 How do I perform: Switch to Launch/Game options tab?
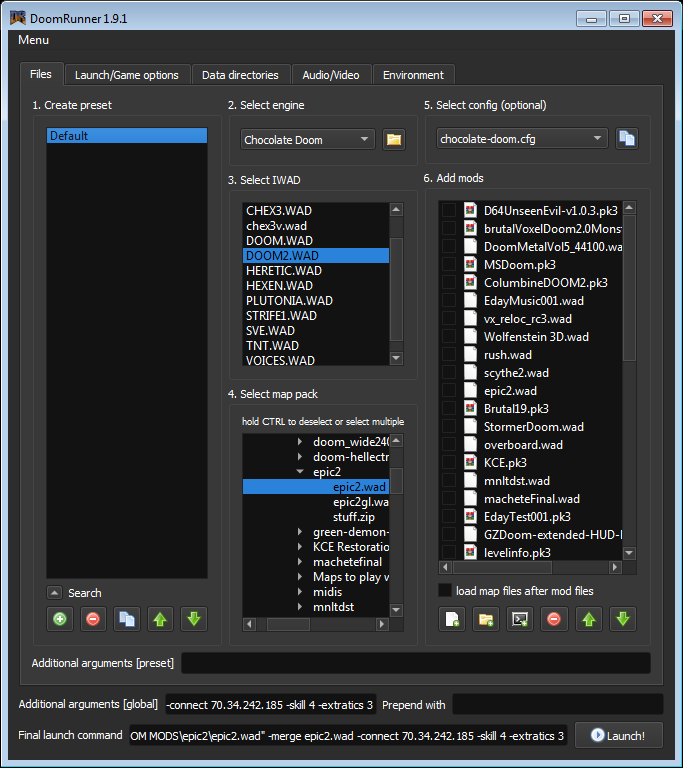click(126, 75)
